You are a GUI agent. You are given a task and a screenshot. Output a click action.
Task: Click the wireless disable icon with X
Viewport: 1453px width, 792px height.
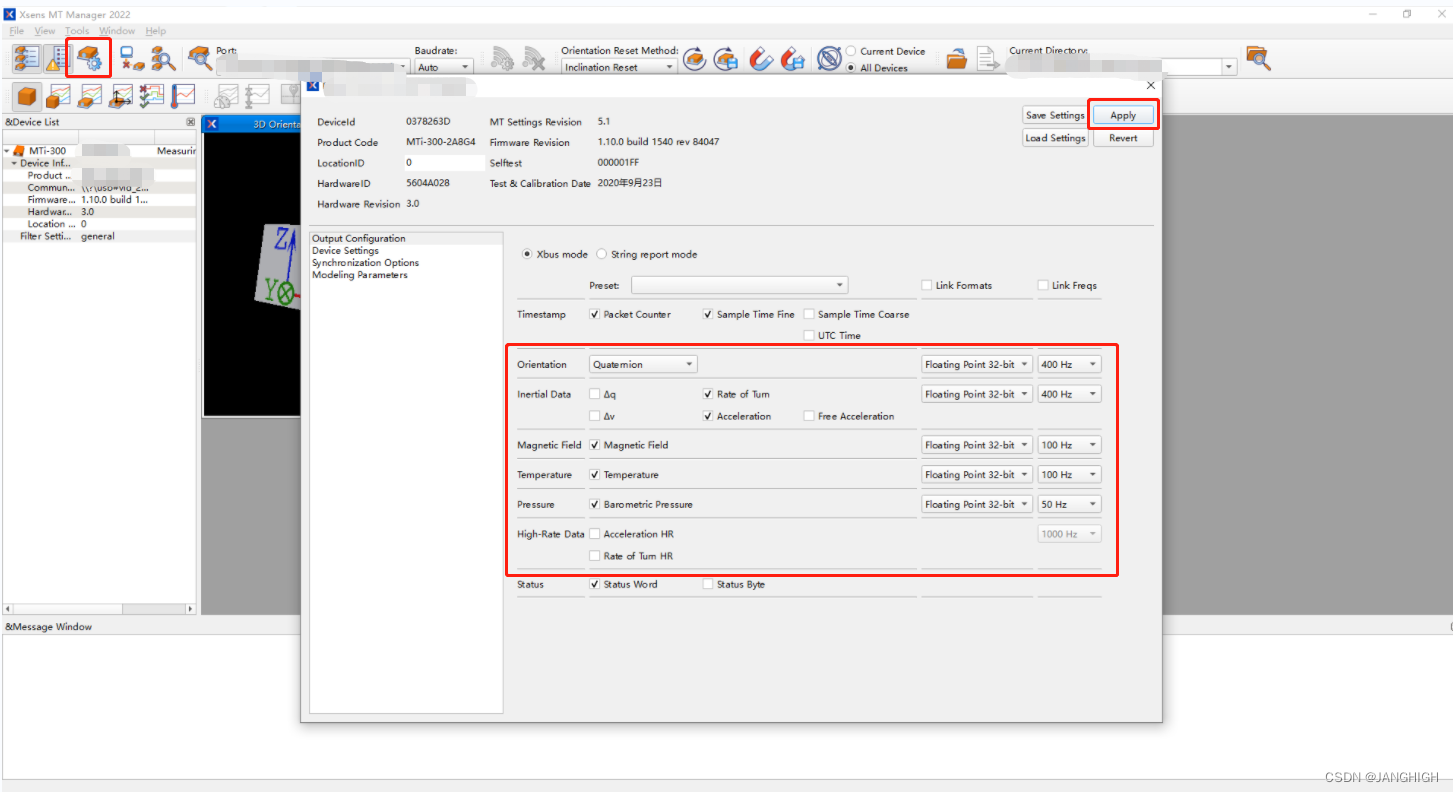[534, 59]
